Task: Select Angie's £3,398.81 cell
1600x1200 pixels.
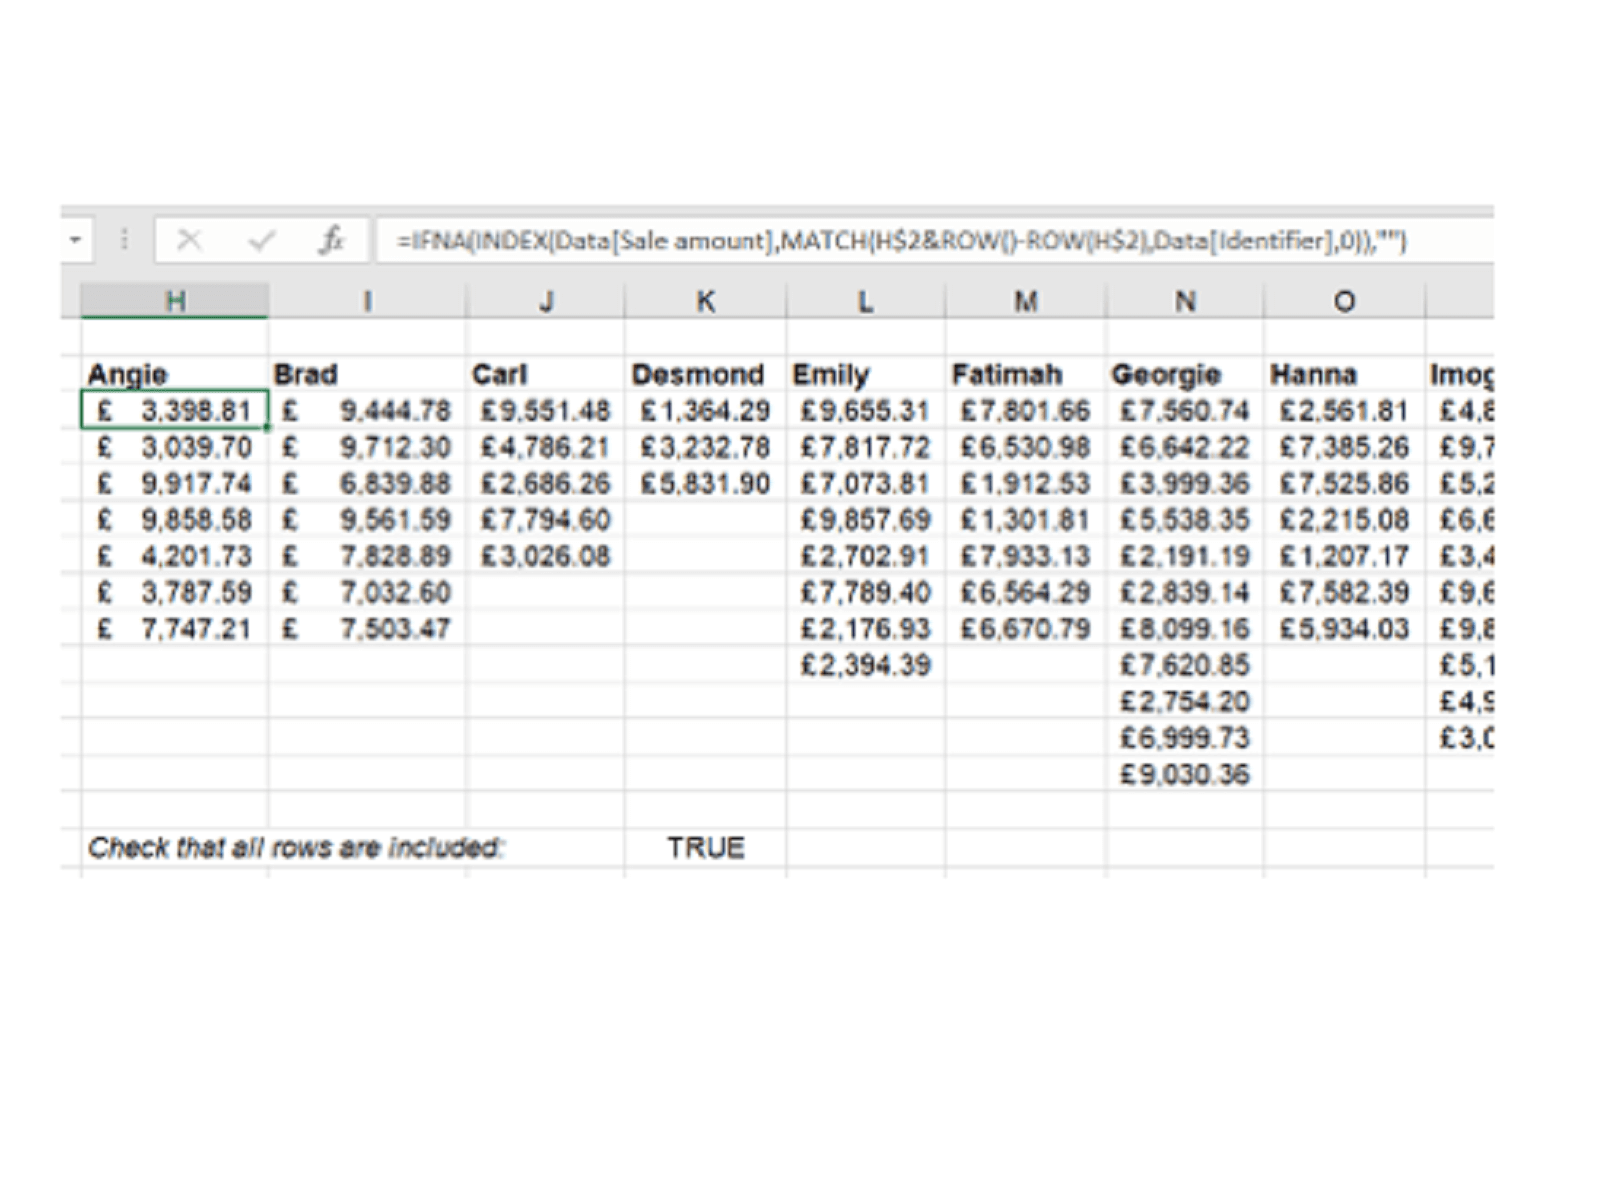Action: pos(175,411)
